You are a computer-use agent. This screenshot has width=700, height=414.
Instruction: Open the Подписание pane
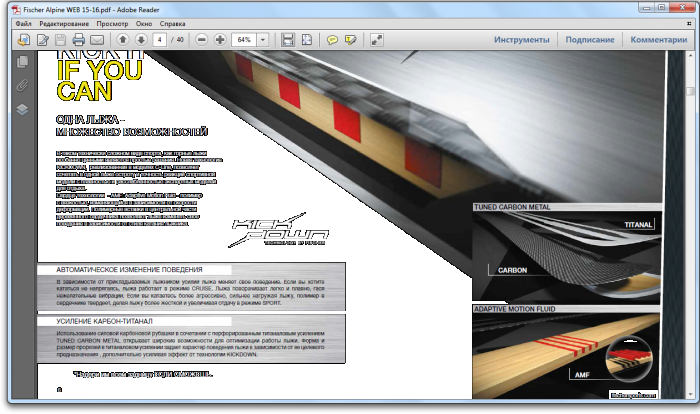590,40
